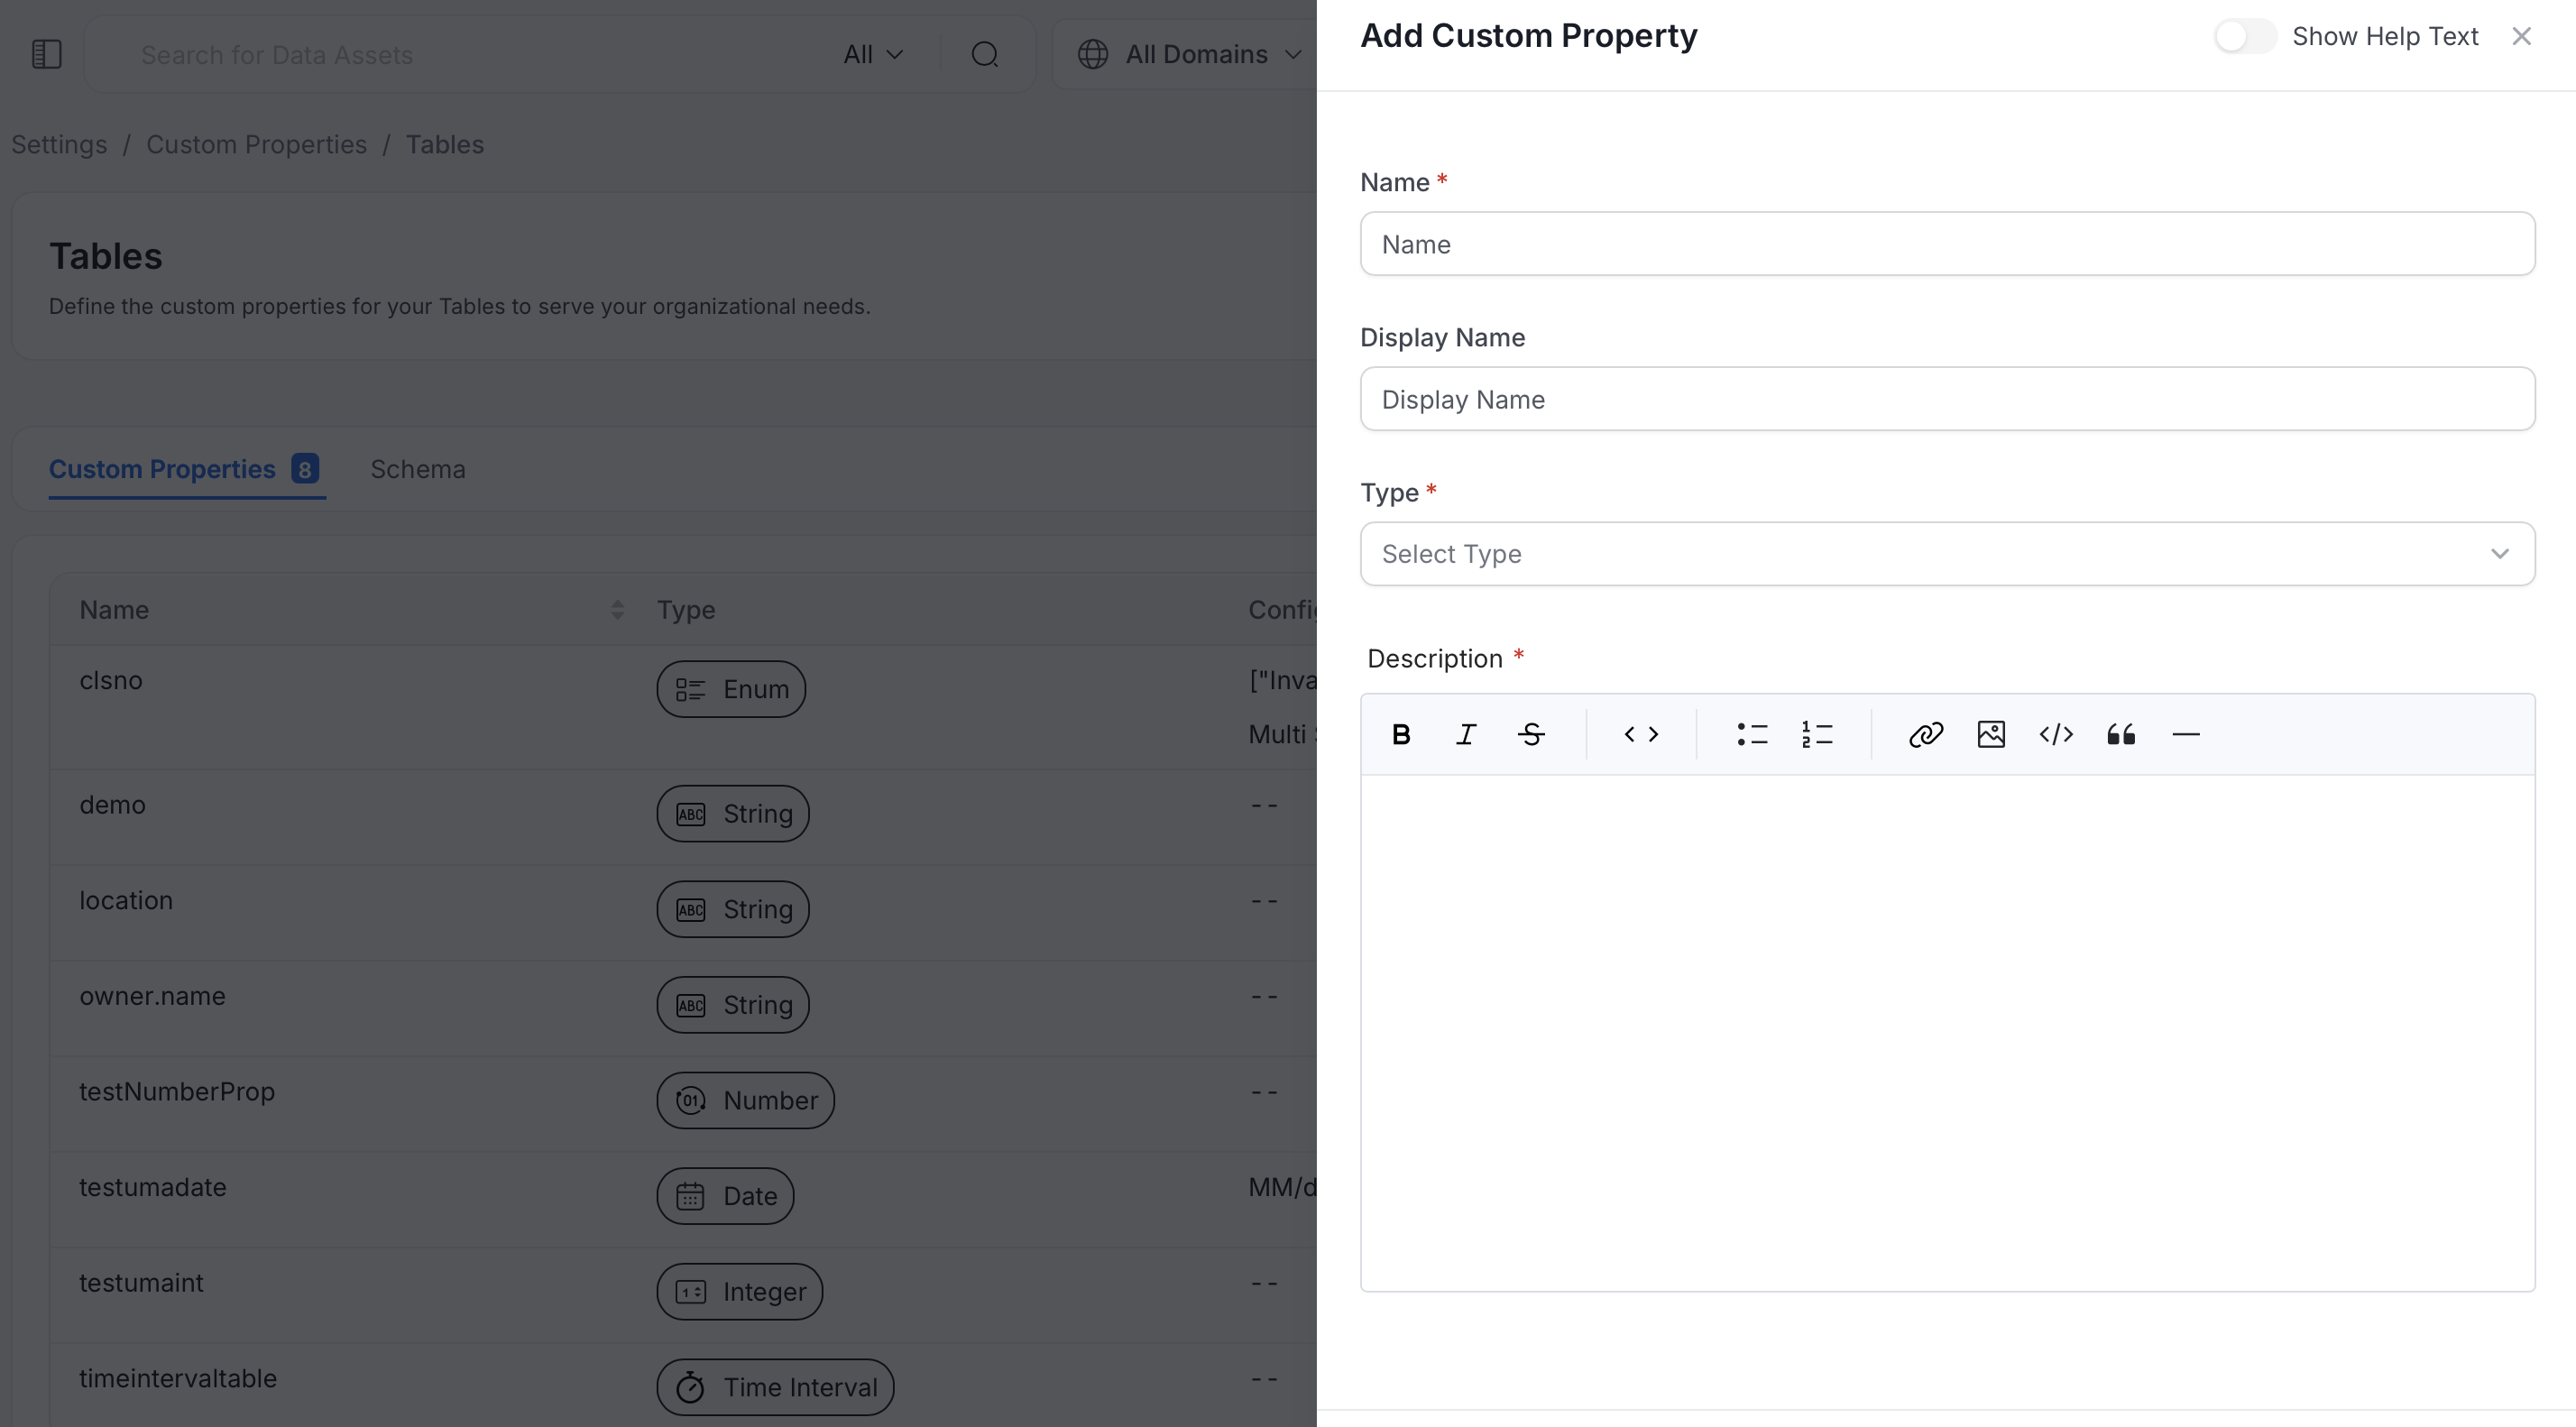Switch to the Schema tab
The height and width of the screenshot is (1427, 2576).
[418, 469]
